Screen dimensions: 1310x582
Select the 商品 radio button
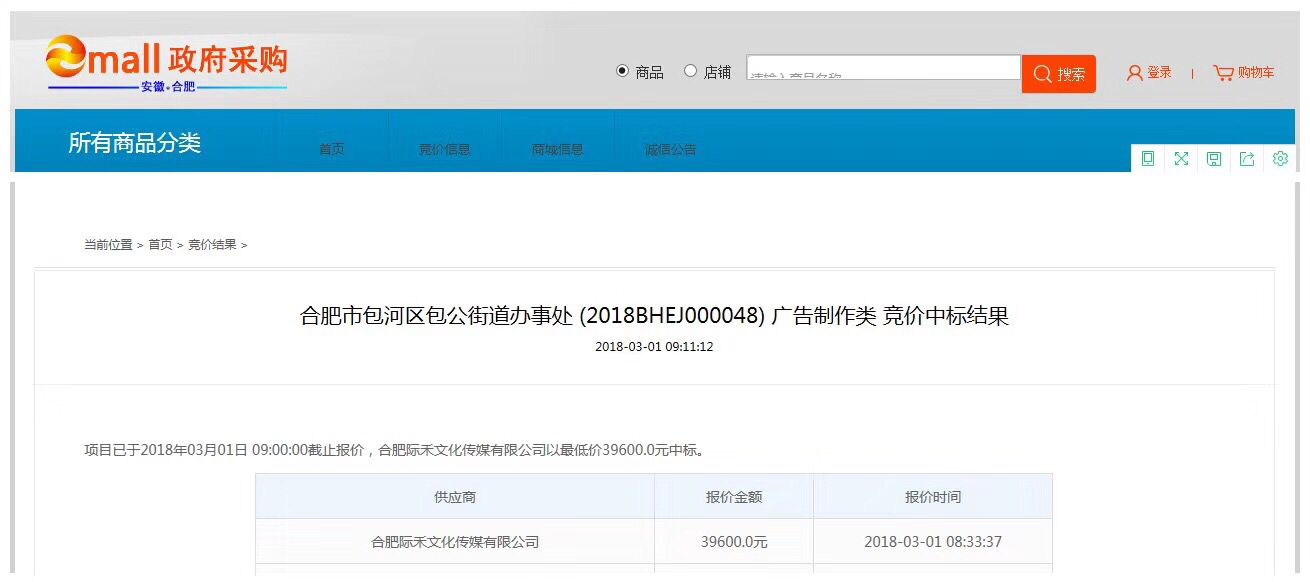tap(622, 71)
